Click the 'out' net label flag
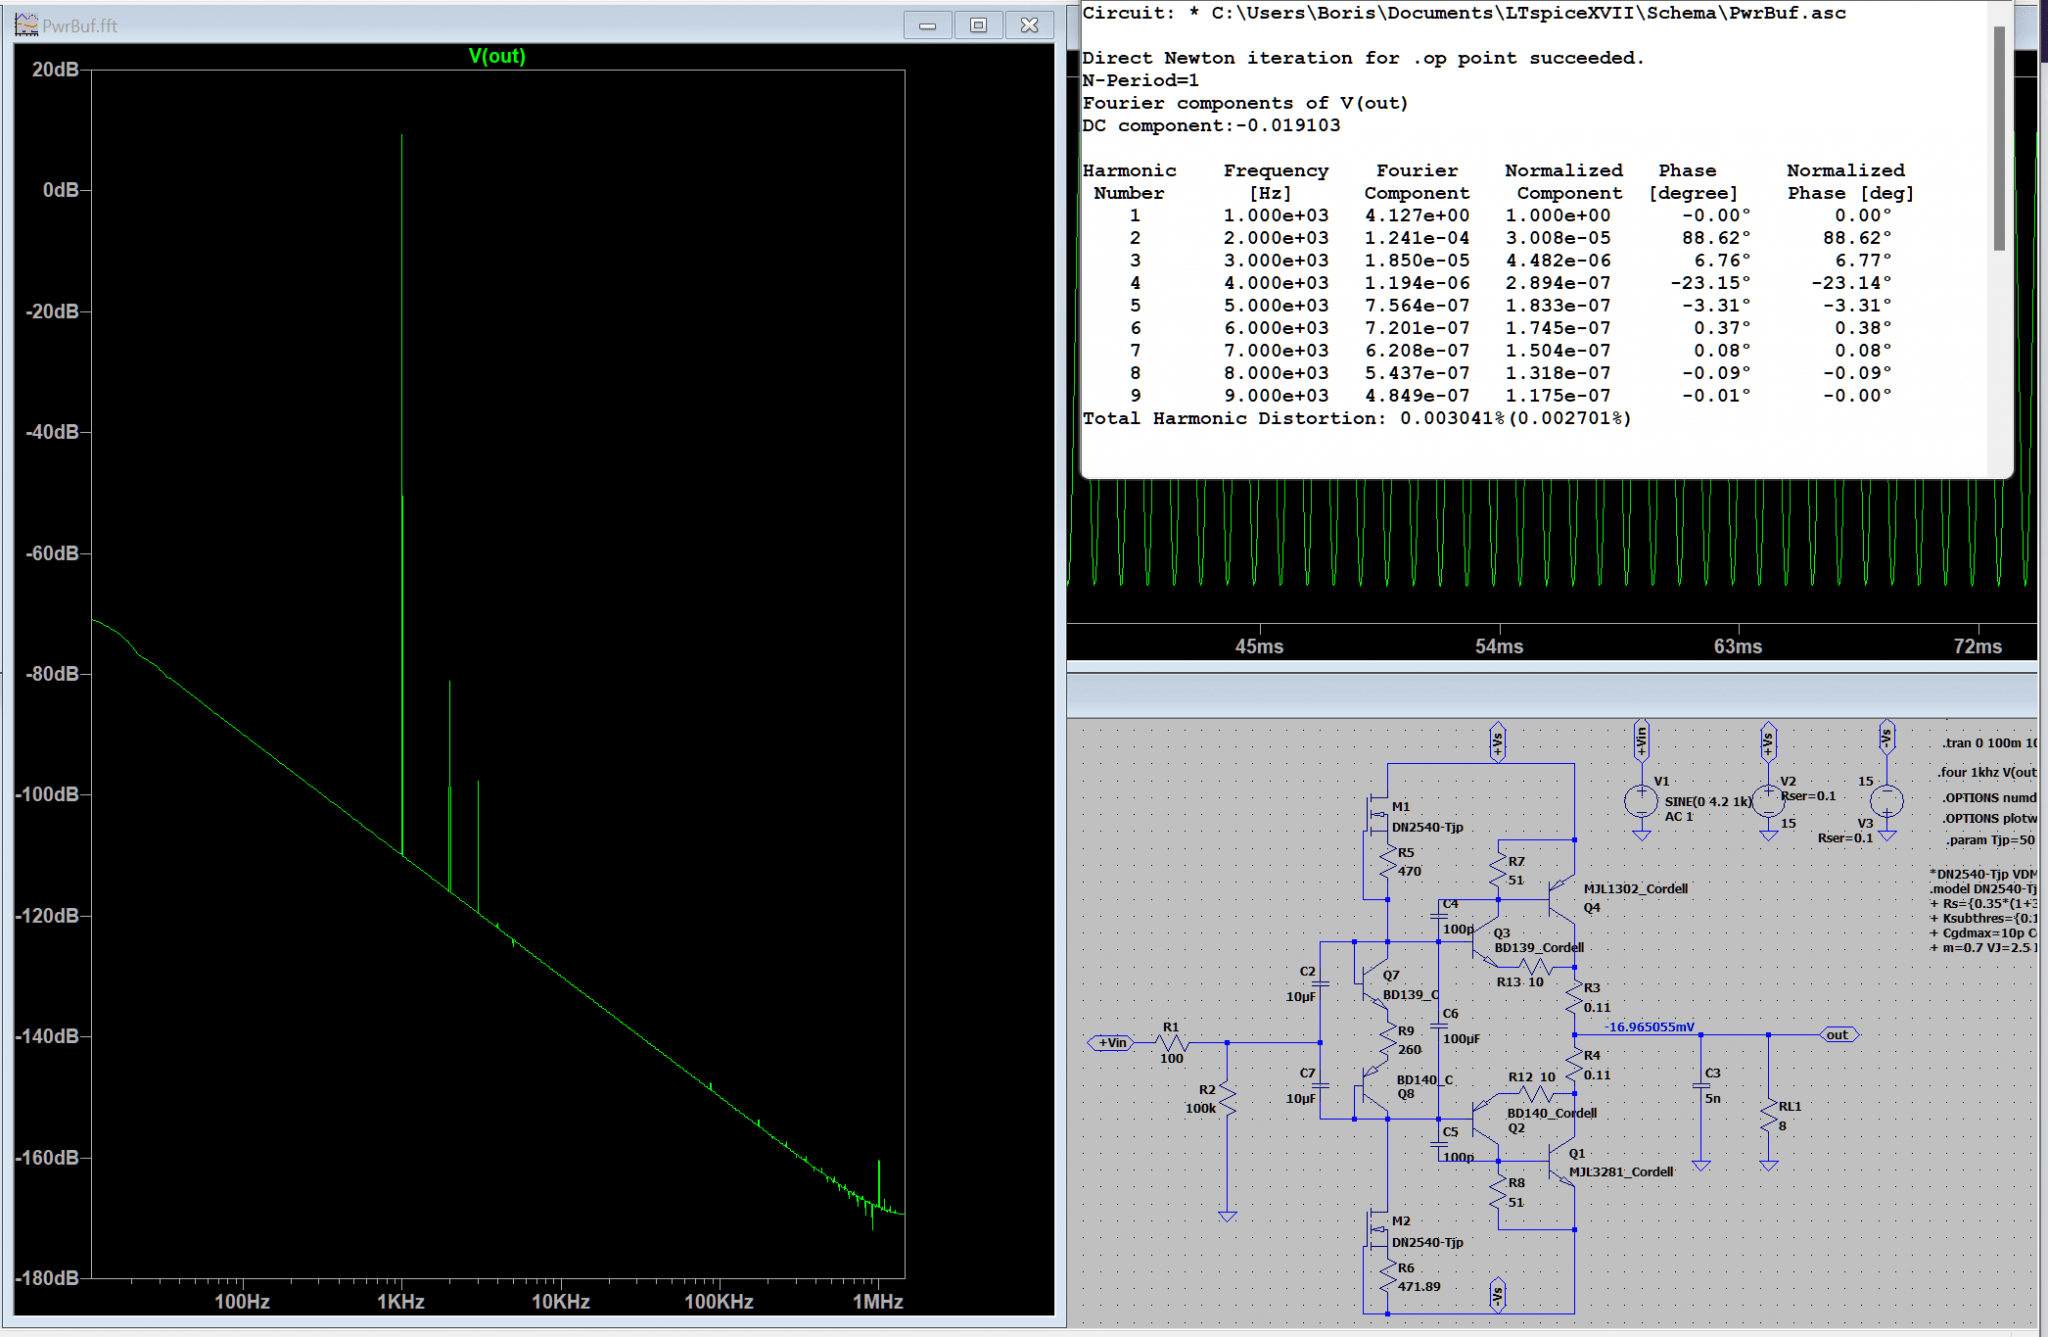This screenshot has width=2048, height=1337. (1839, 1034)
